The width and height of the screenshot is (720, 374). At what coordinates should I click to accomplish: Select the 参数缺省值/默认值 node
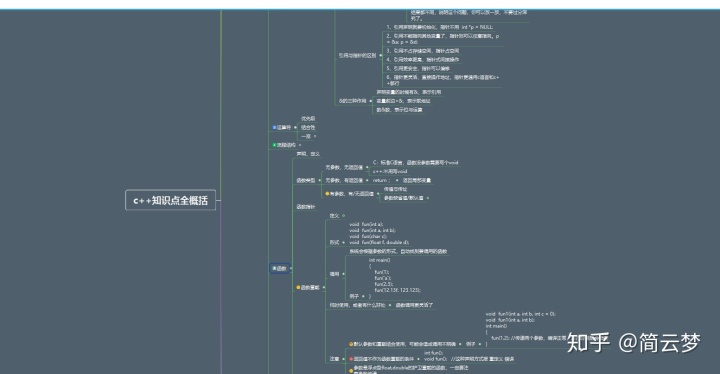coord(404,198)
